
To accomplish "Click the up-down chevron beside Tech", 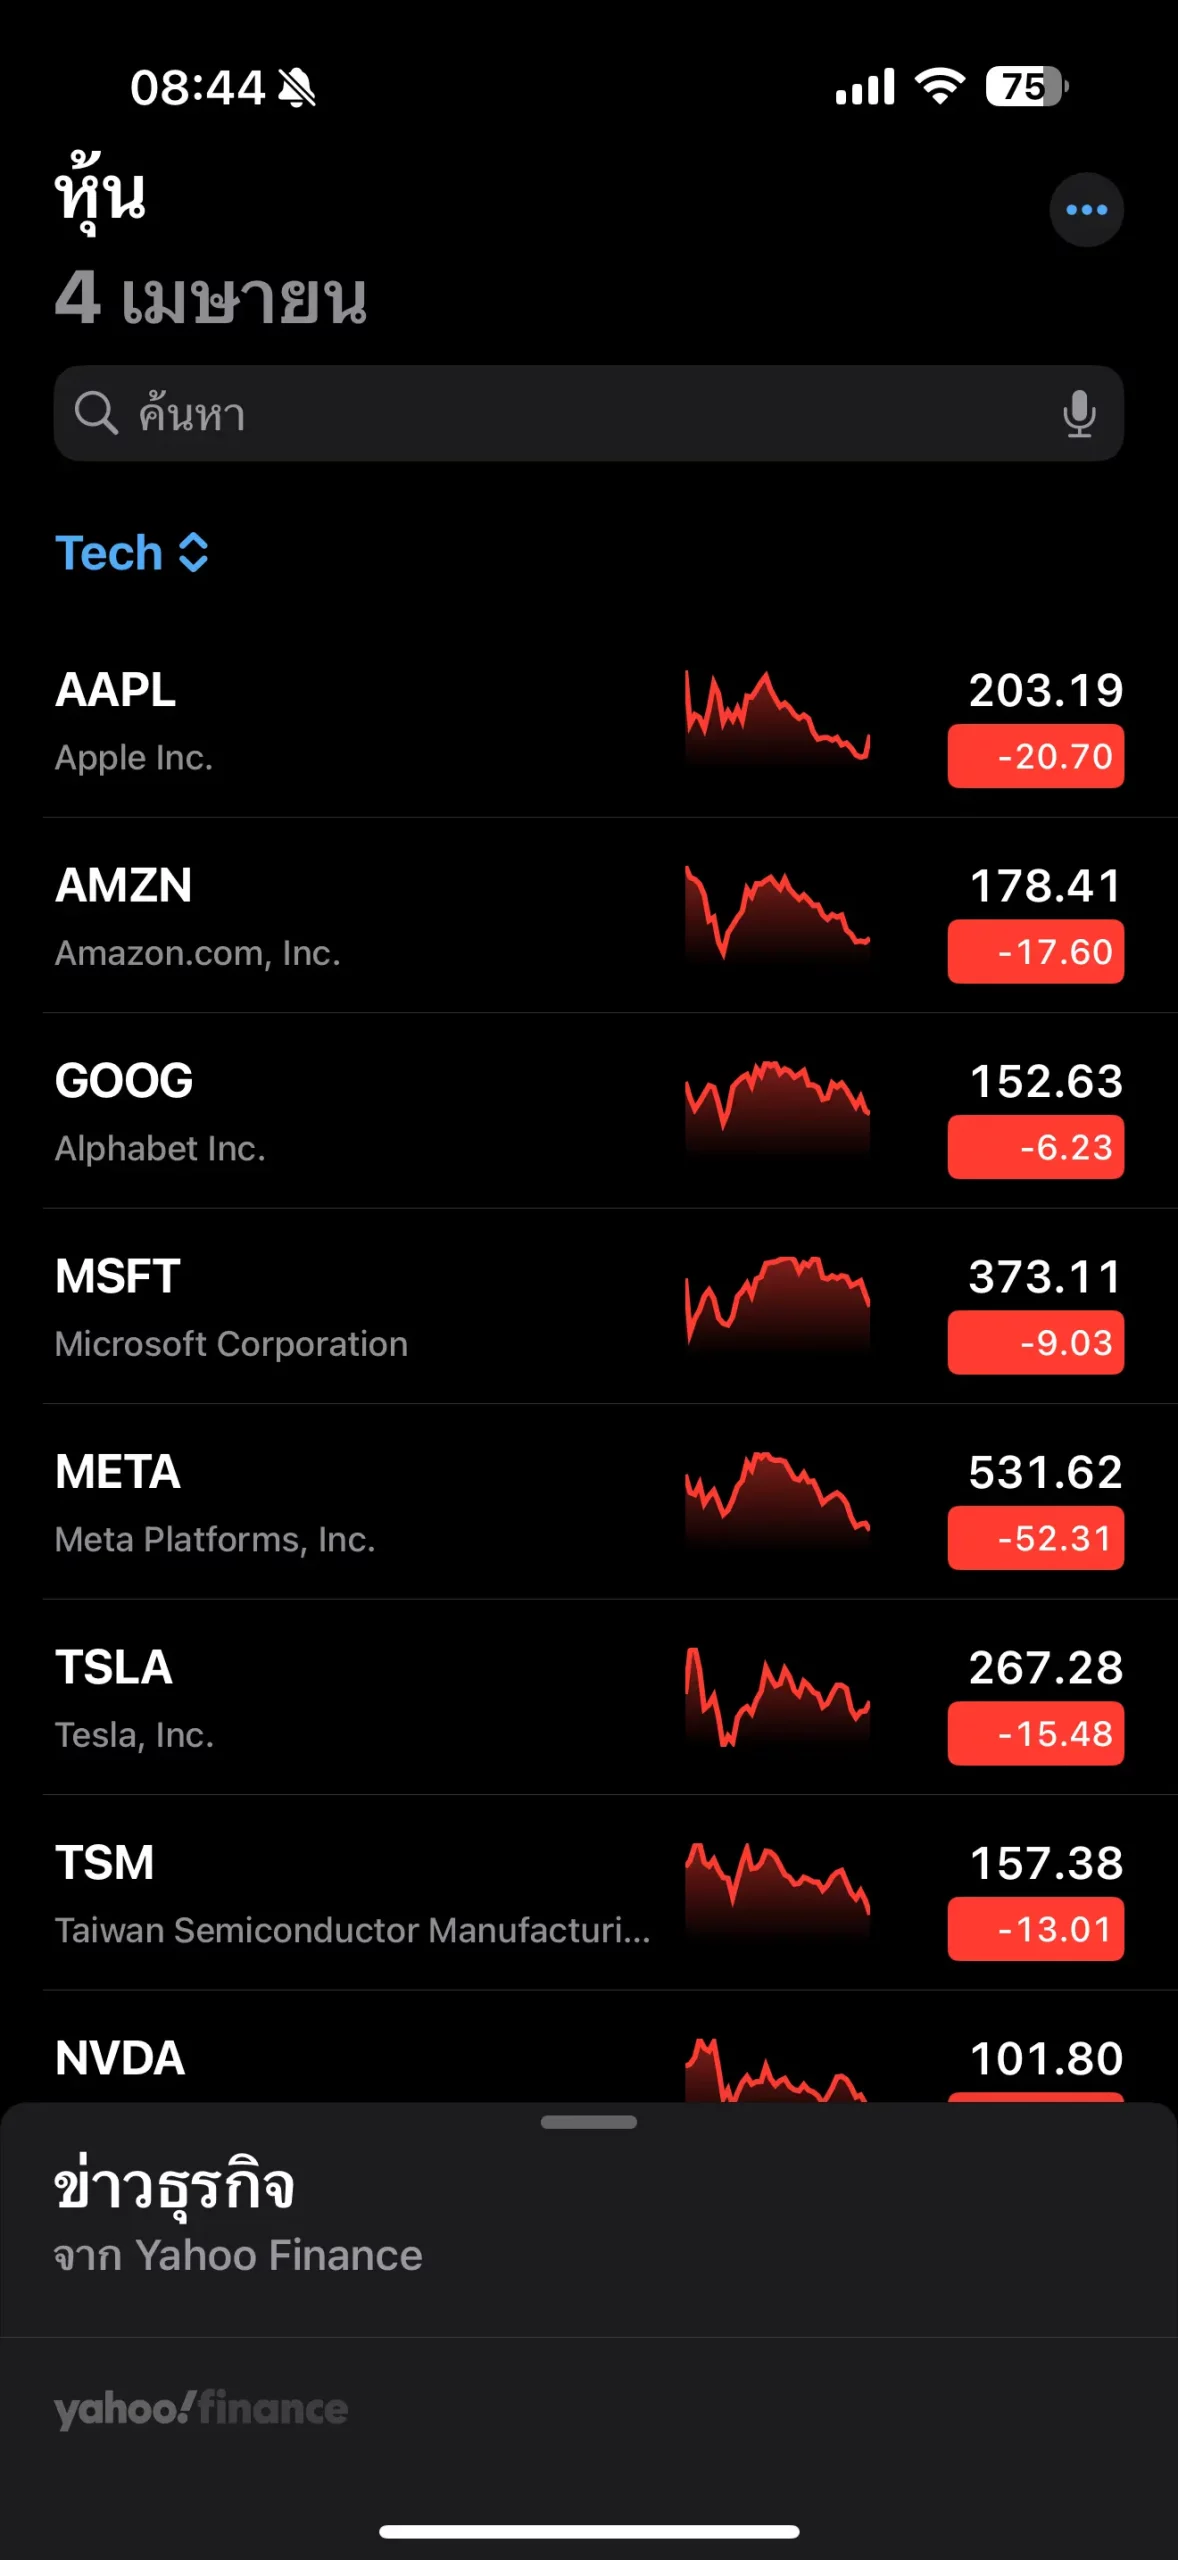I will pos(193,553).
